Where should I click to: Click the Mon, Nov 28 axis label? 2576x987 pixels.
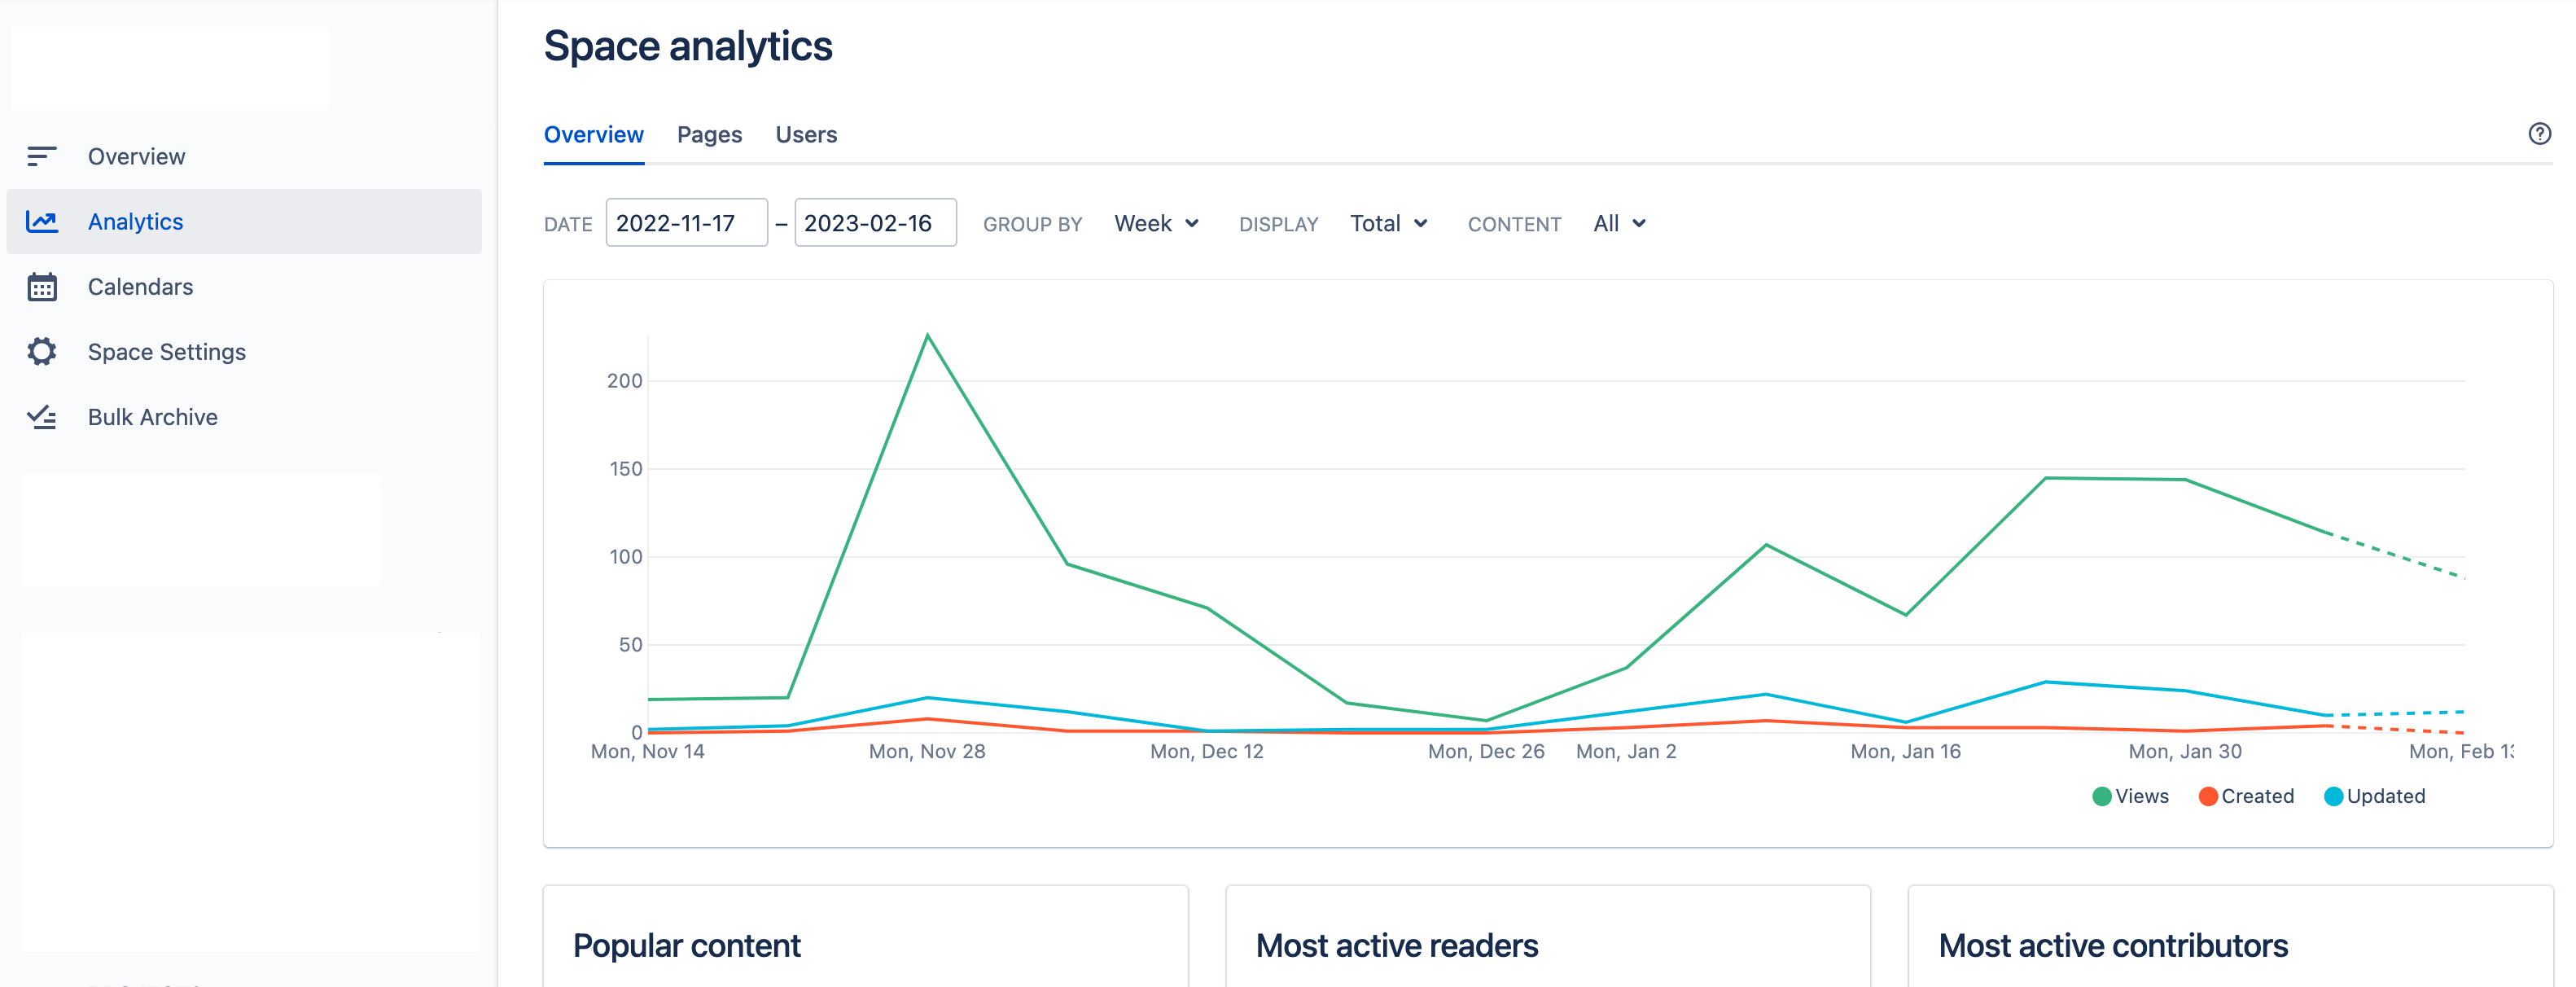click(x=927, y=751)
